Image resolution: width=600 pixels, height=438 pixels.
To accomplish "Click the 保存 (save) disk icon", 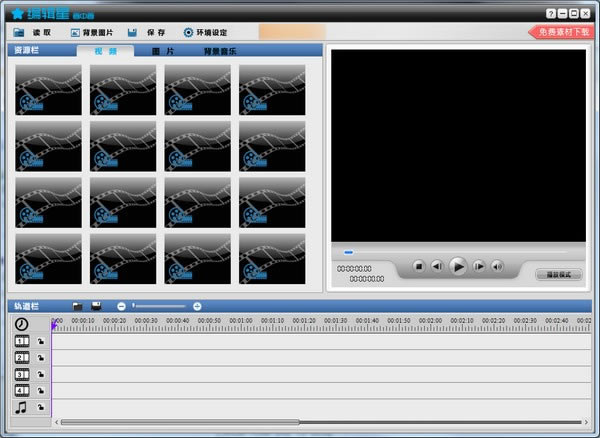I will point(132,32).
